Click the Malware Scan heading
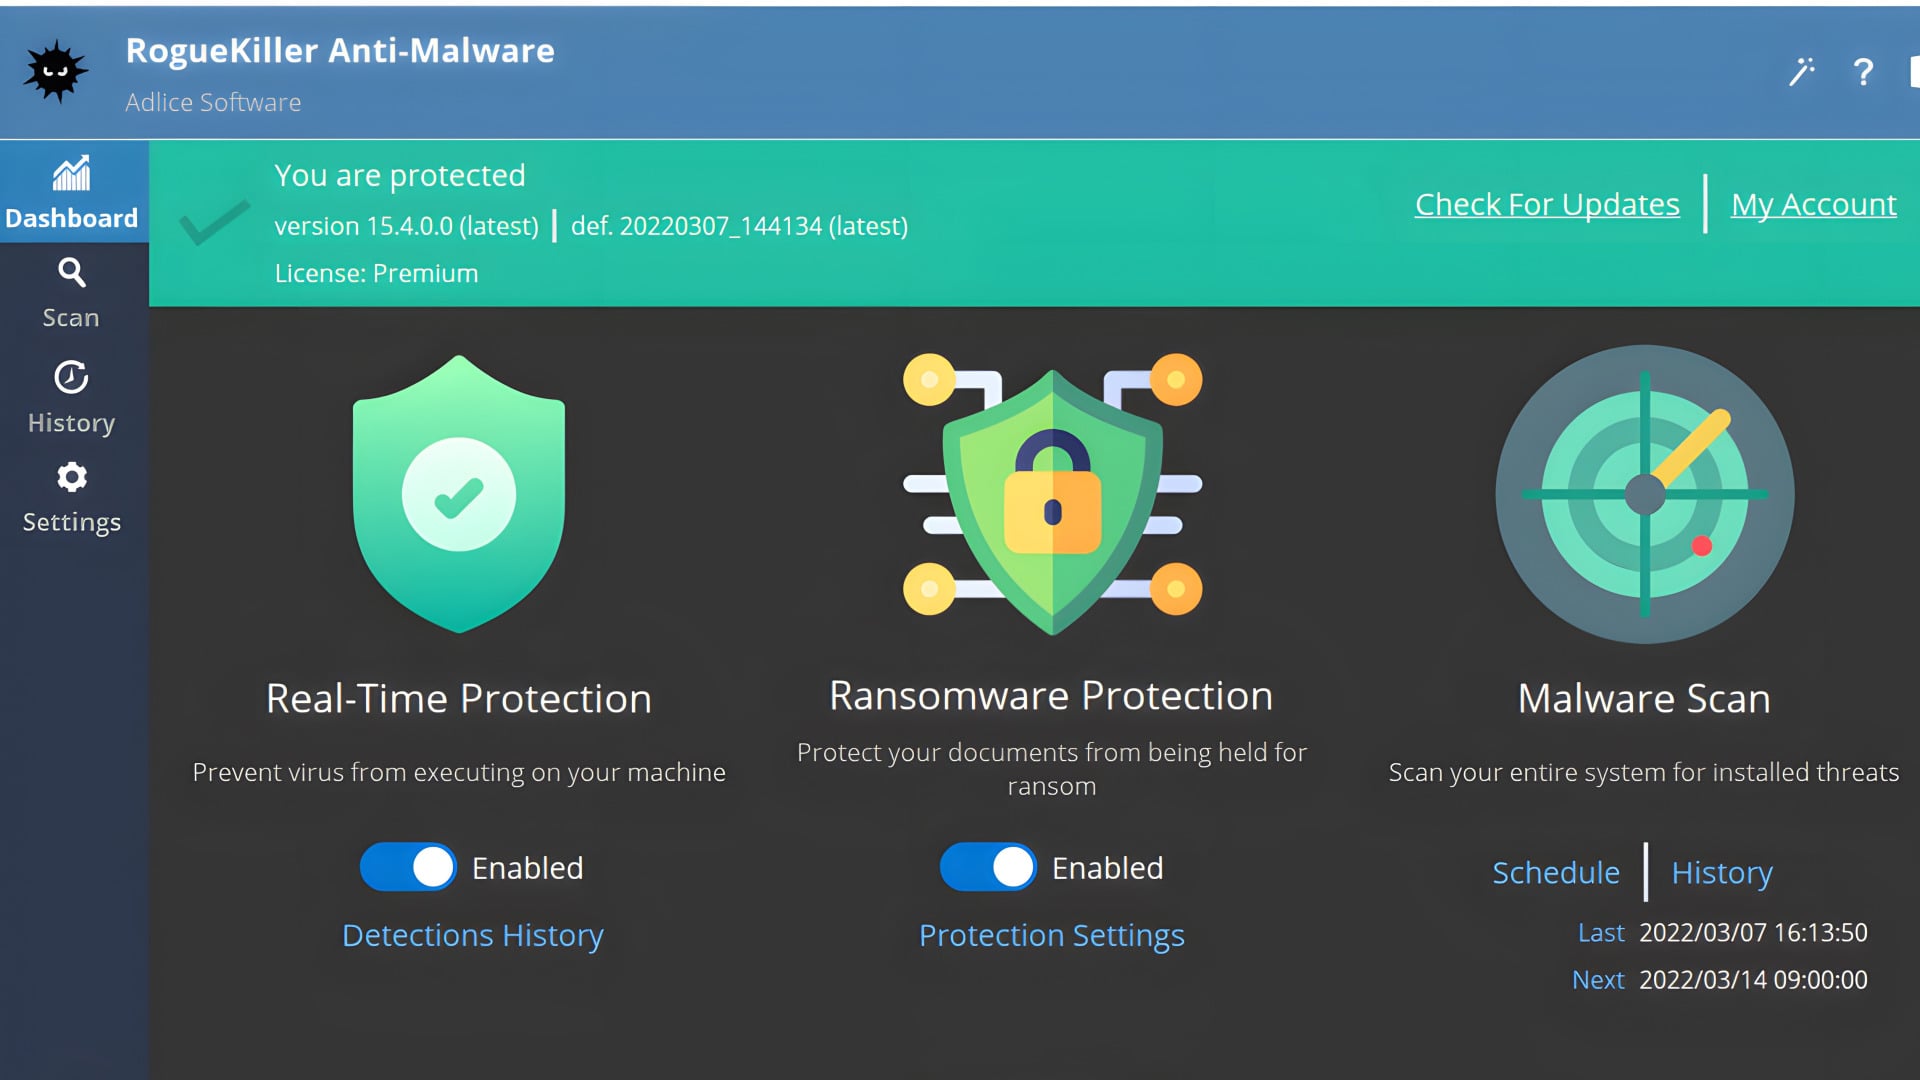This screenshot has height=1080, width=1920. click(1645, 698)
